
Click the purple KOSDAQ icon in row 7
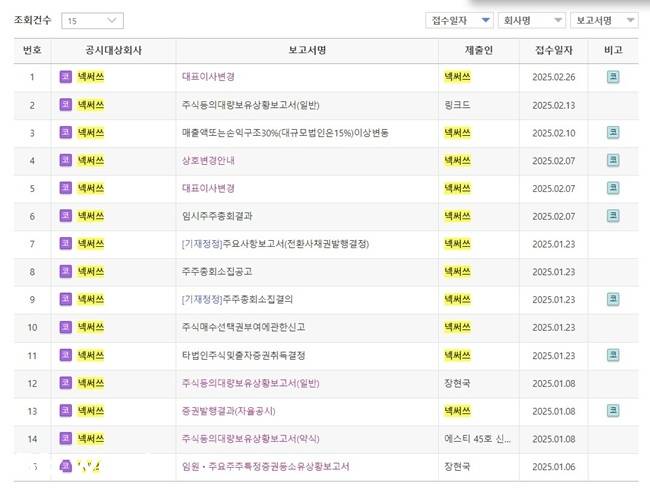tap(65, 244)
